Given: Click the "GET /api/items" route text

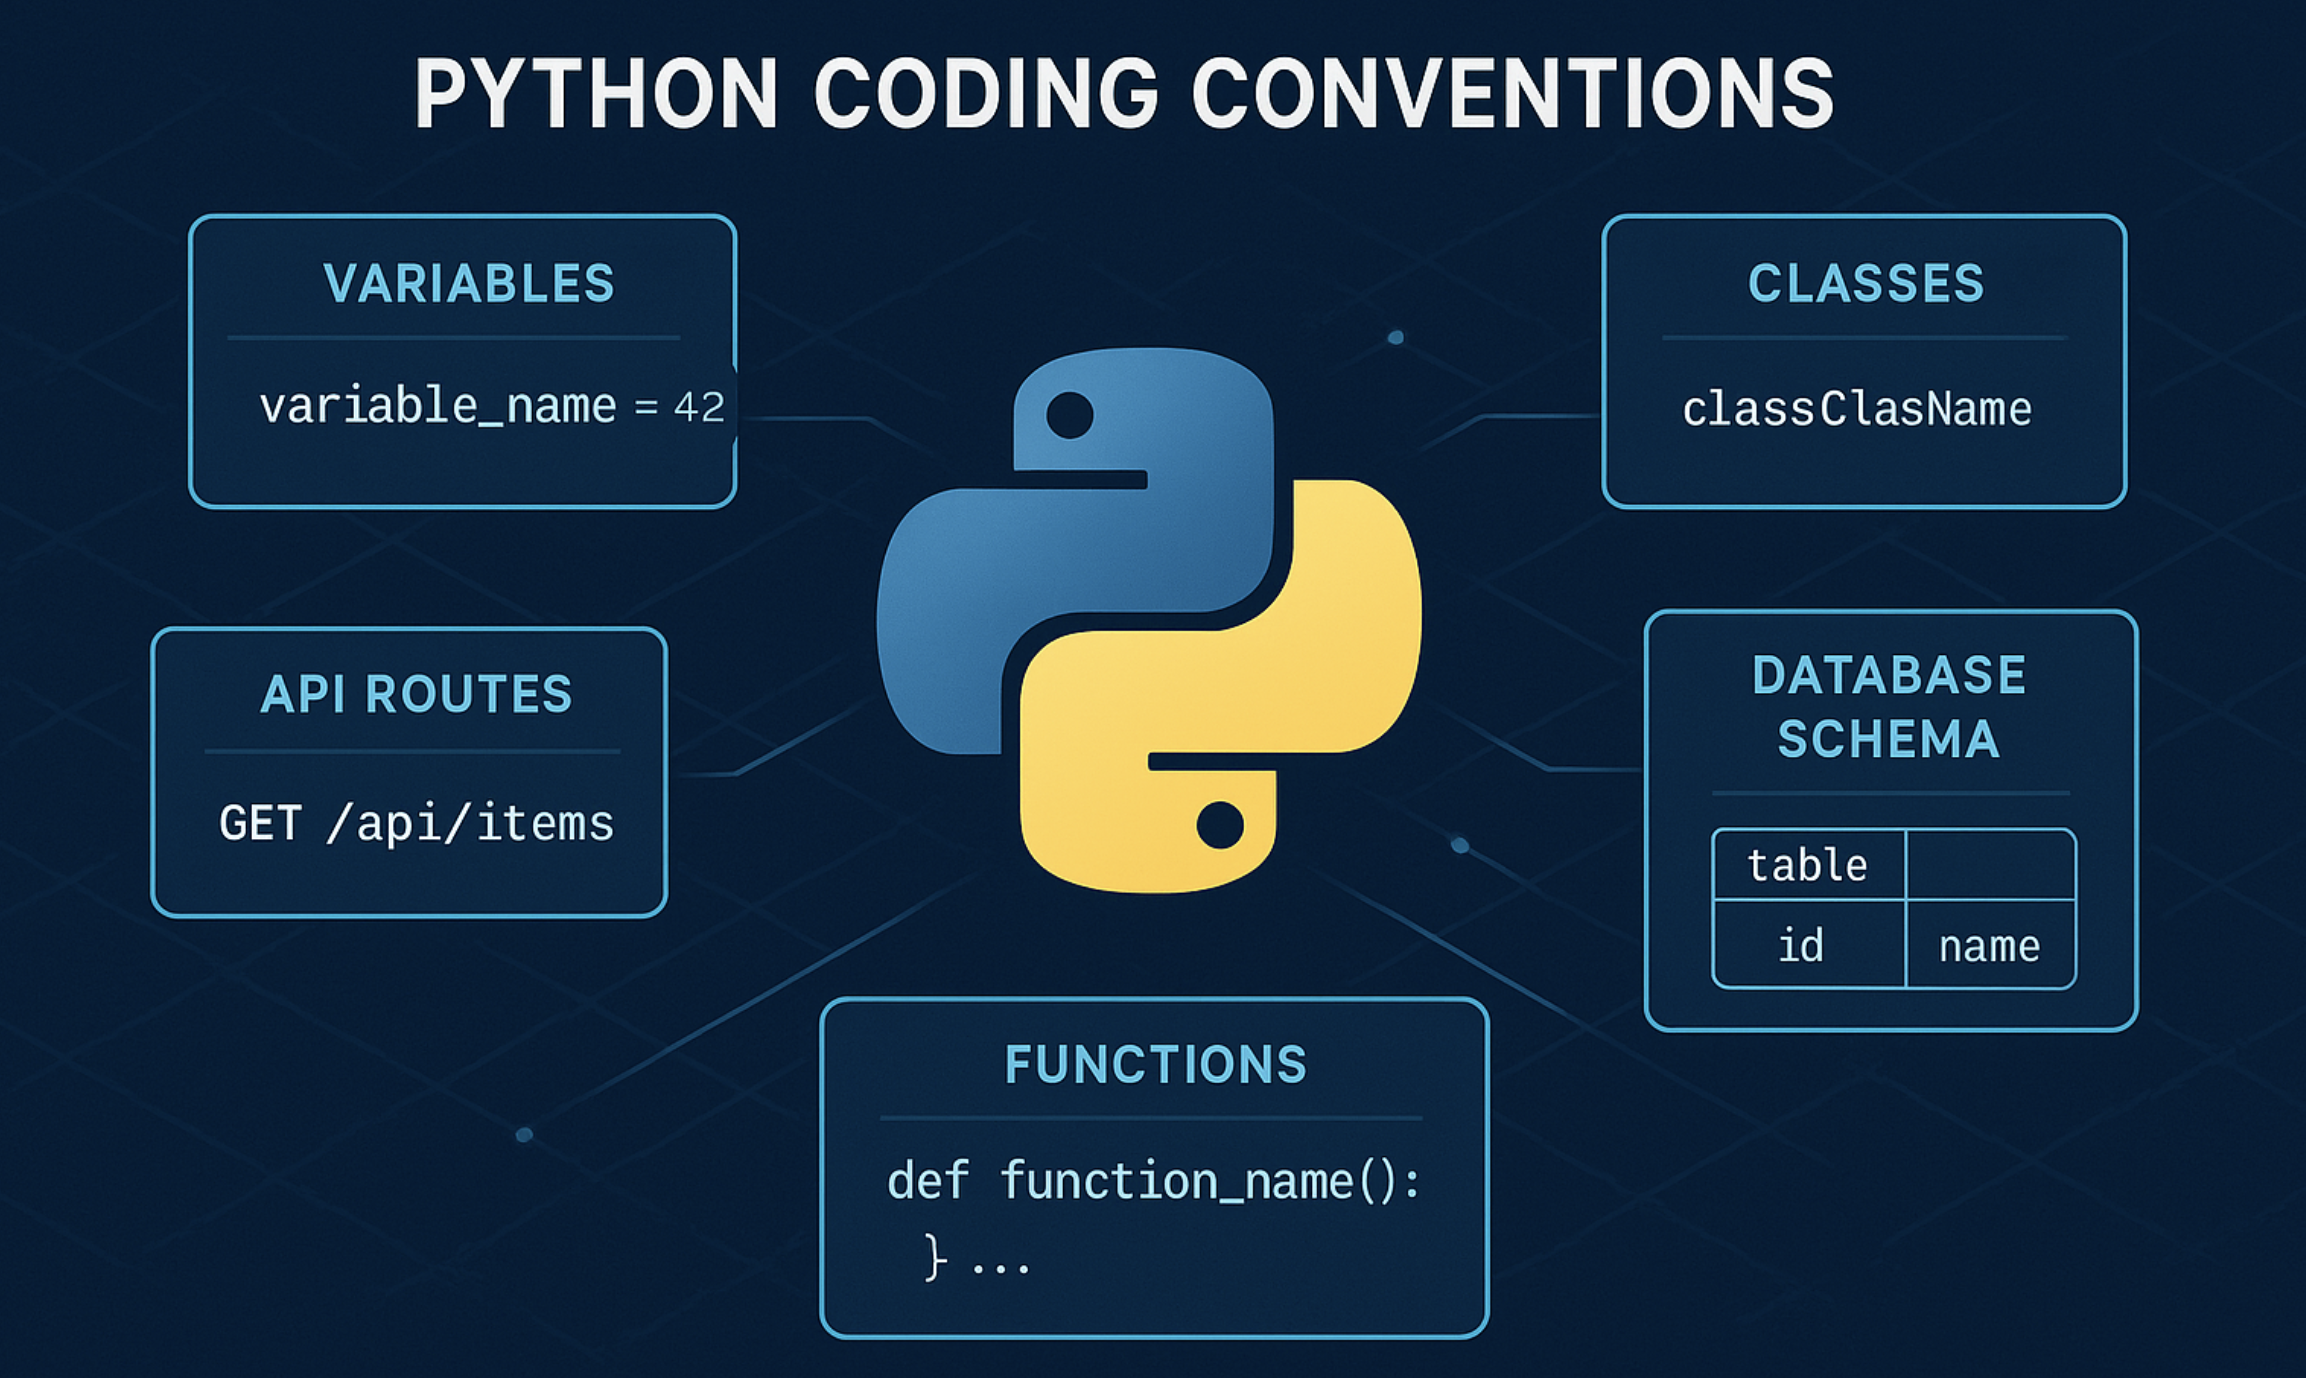Looking at the screenshot, I should pos(416,824).
